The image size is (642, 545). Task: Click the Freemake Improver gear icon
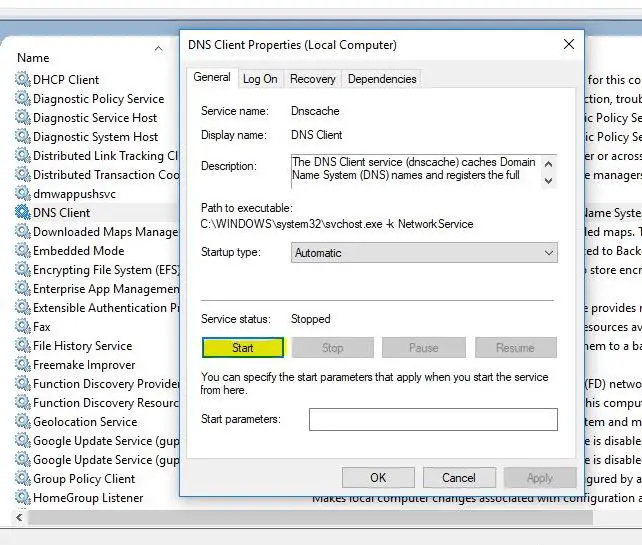[23, 365]
